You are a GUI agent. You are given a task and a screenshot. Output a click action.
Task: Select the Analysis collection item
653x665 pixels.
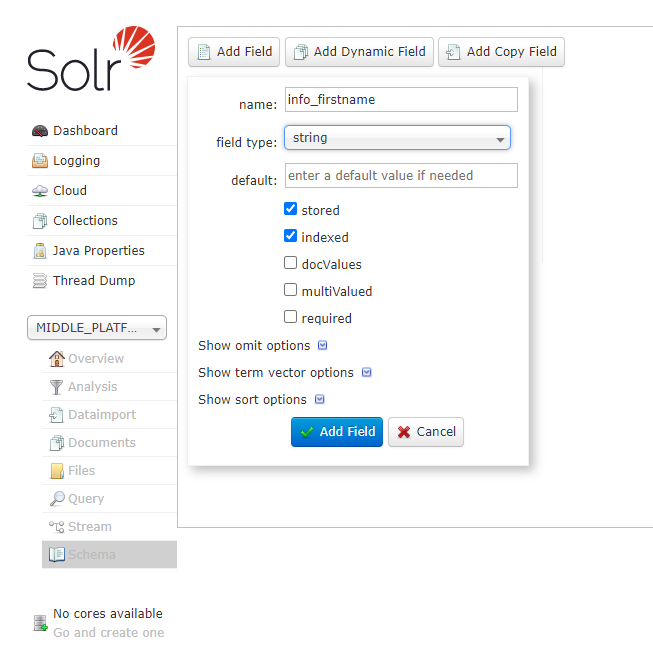(x=109, y=387)
